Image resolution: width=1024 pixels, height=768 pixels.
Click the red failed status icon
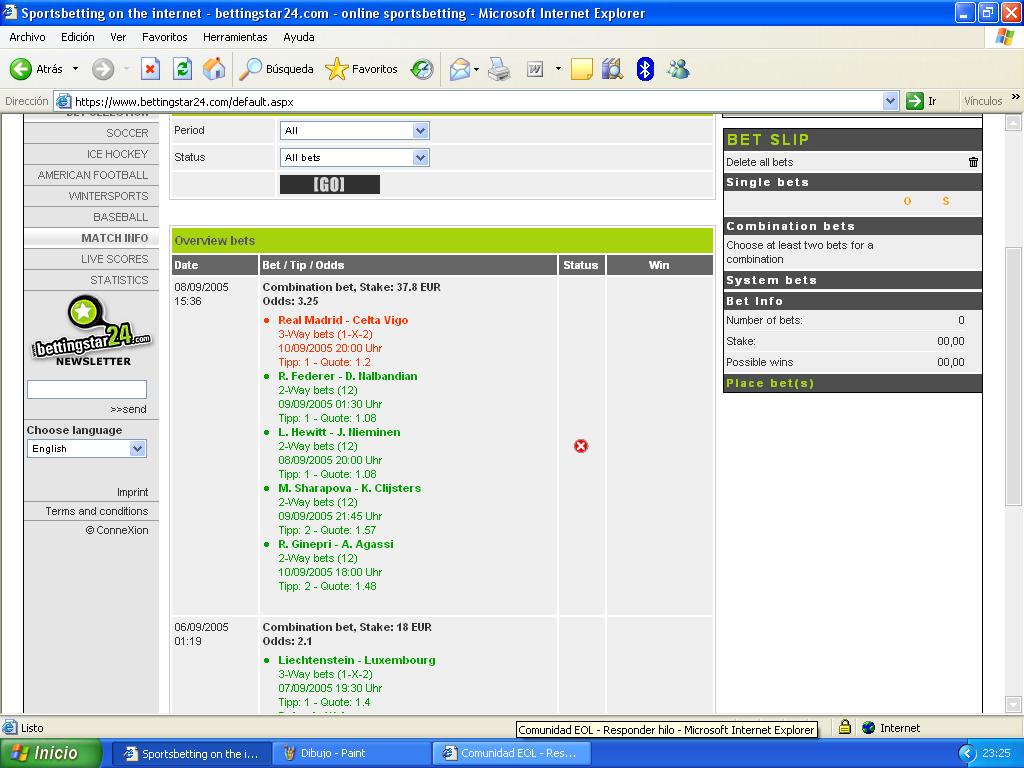pos(581,445)
